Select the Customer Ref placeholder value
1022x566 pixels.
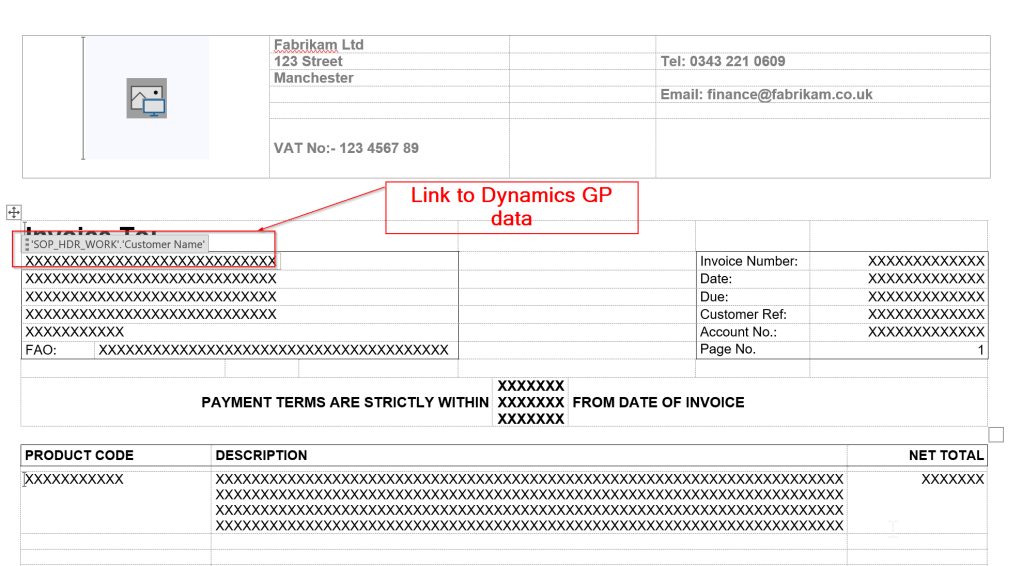(x=926, y=314)
